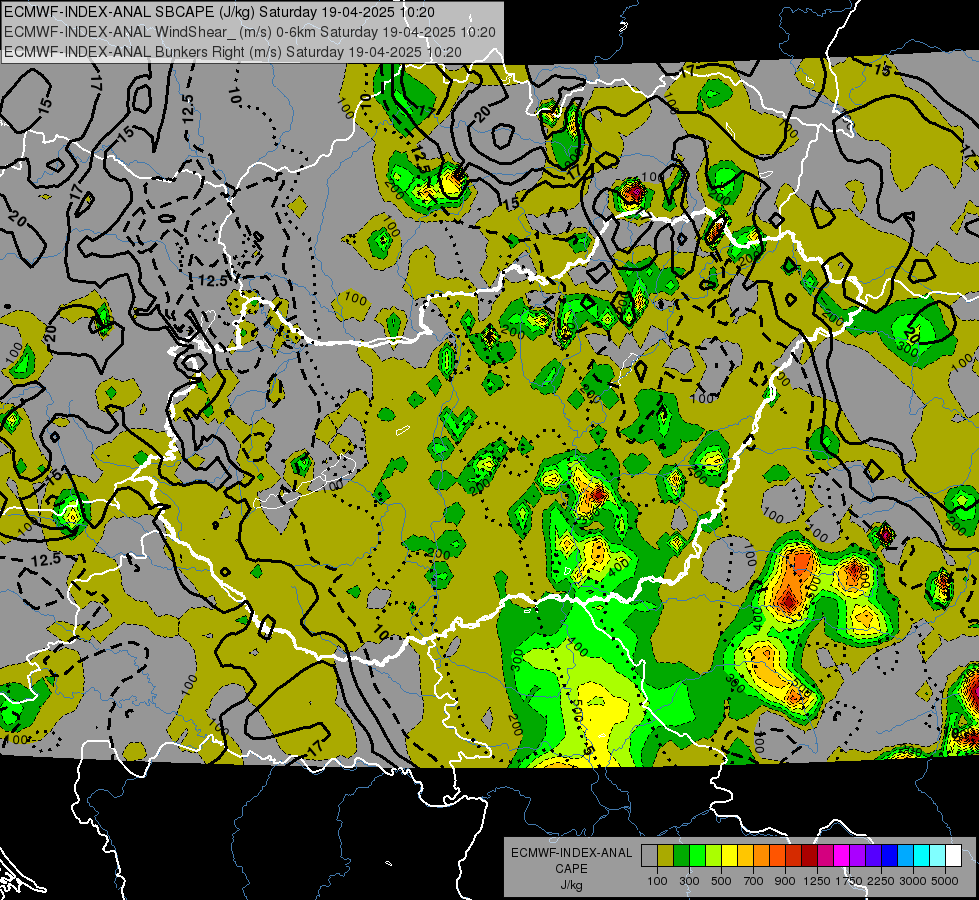Click the 3000 tick label in legend
Viewport: 979px width, 900px height.
(x=913, y=881)
